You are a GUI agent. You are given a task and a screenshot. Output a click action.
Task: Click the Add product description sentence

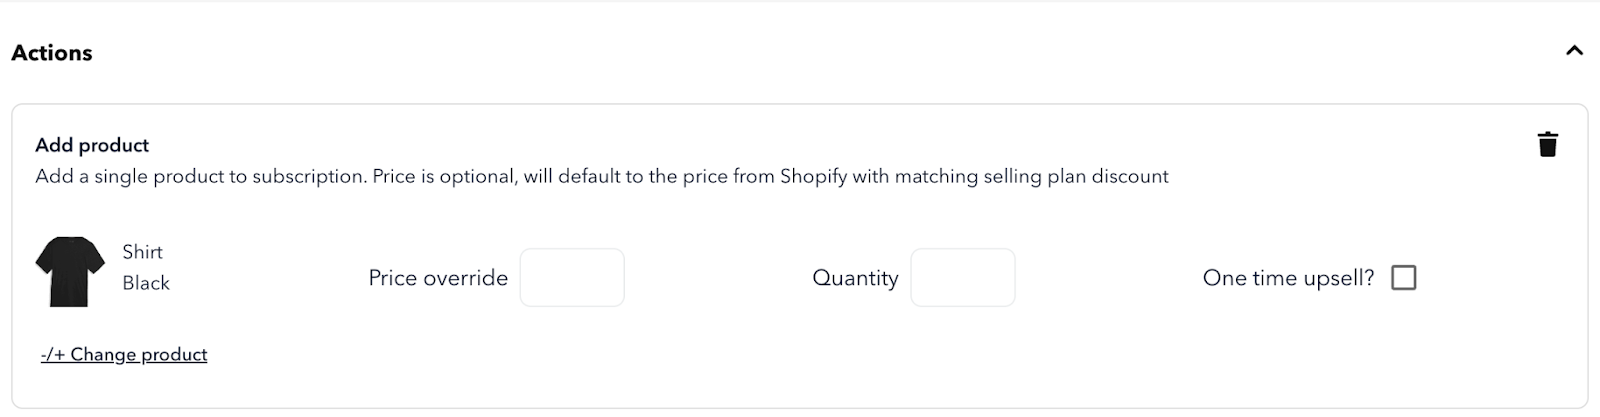point(602,177)
